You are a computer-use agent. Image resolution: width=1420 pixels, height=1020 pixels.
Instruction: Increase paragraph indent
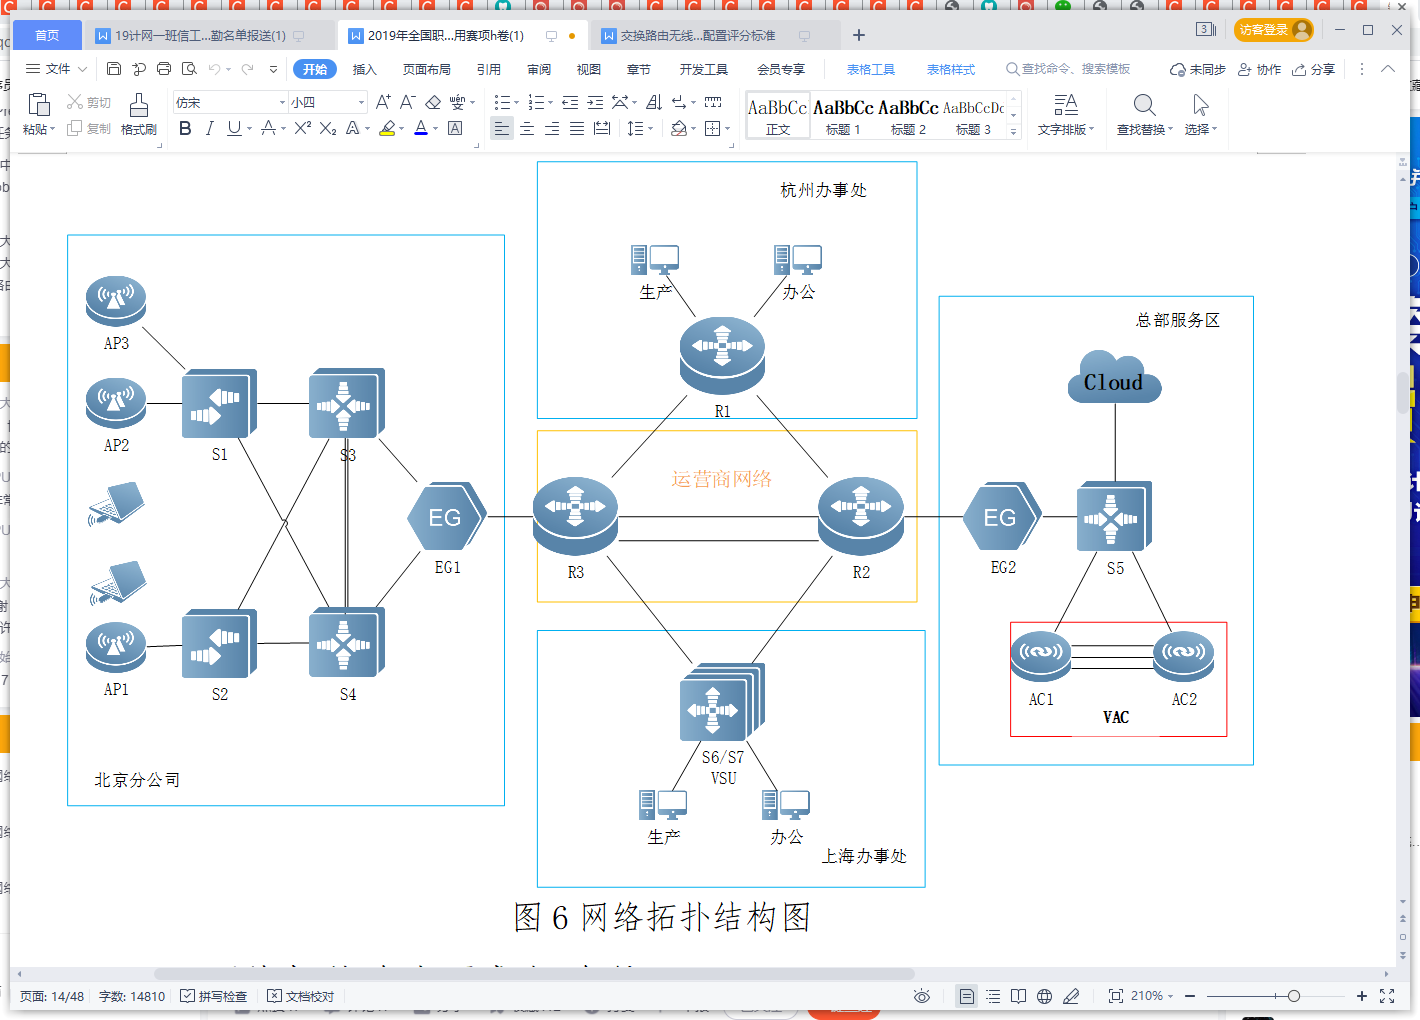point(595,102)
